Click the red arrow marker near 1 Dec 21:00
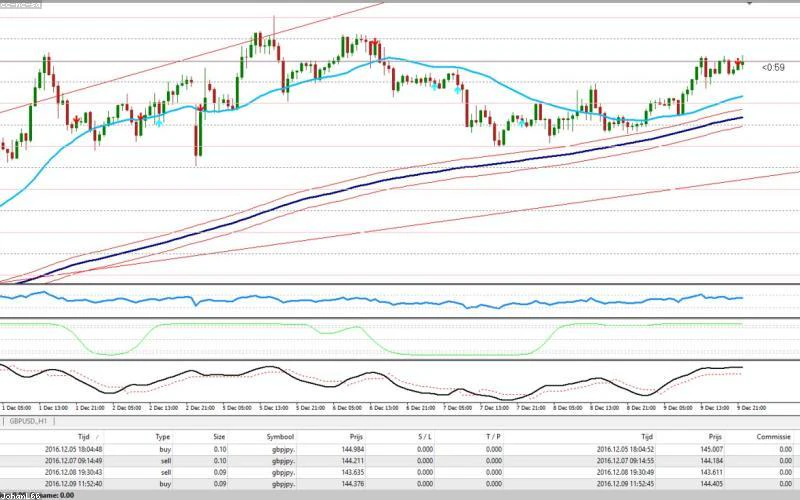Viewport: 800px width, 500px height. (77, 120)
